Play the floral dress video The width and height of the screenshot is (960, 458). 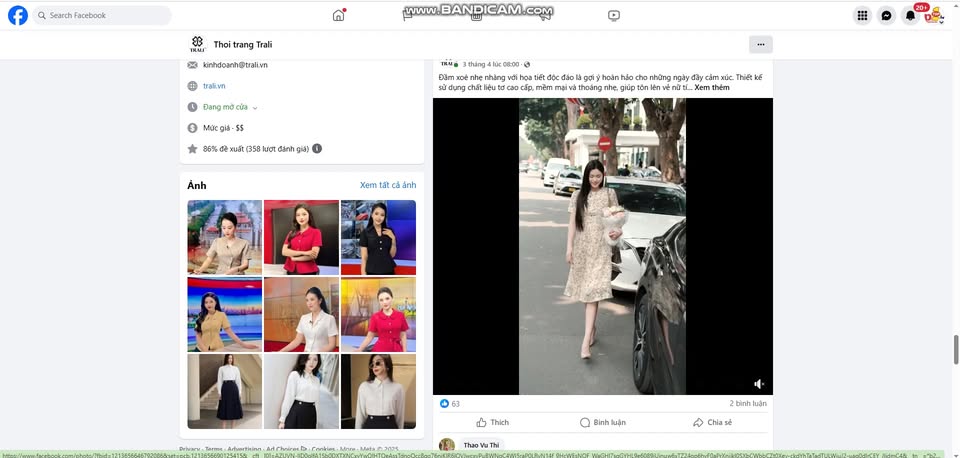pos(602,246)
